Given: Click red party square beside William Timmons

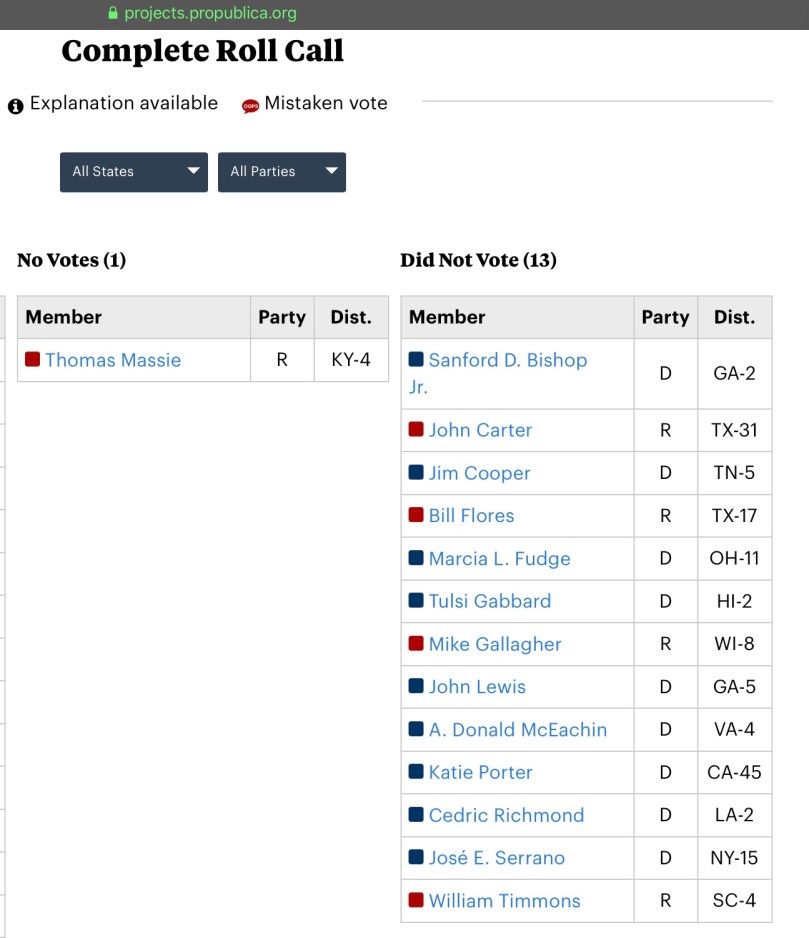Looking at the screenshot, I should point(416,900).
